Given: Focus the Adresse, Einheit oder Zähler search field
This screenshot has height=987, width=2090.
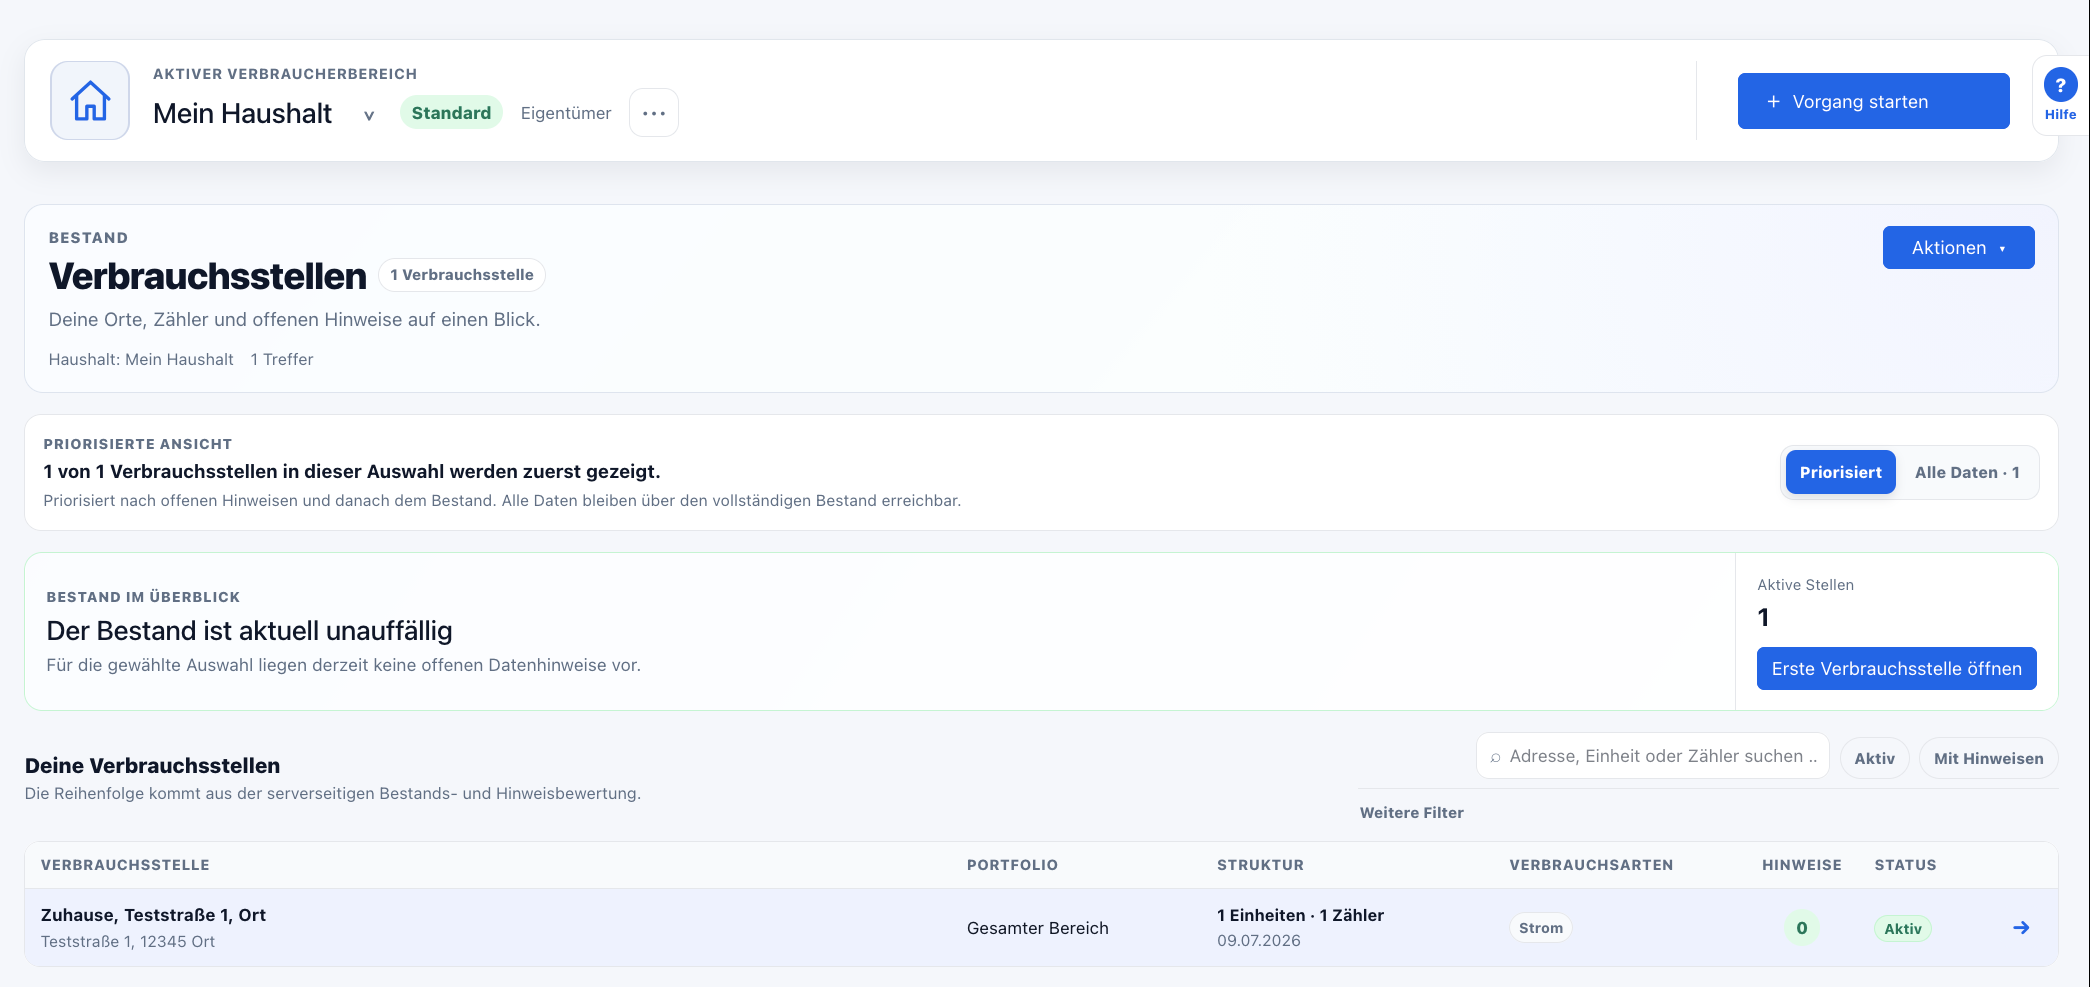Looking at the screenshot, I should tap(1652, 756).
